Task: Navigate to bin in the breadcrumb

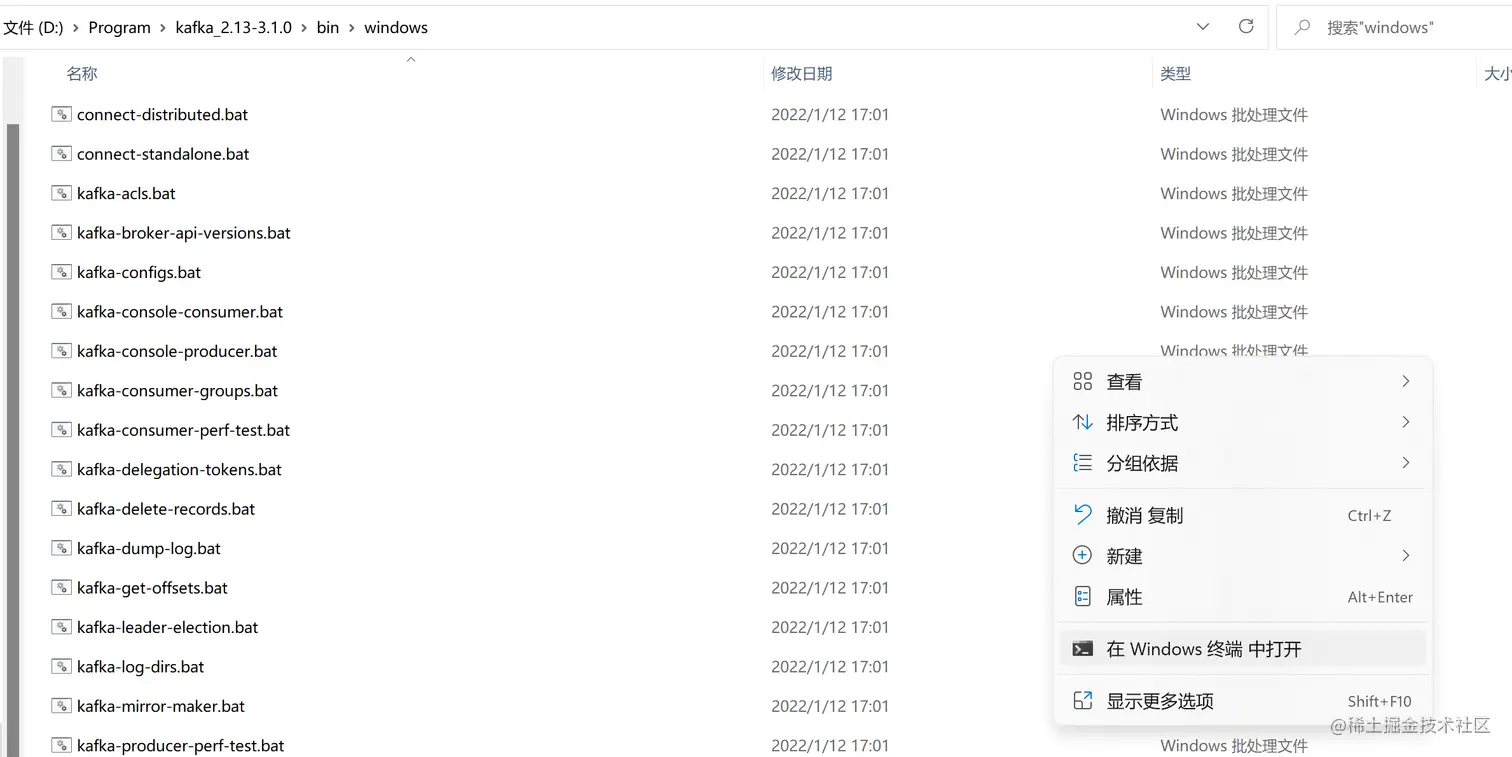Action: tap(328, 28)
